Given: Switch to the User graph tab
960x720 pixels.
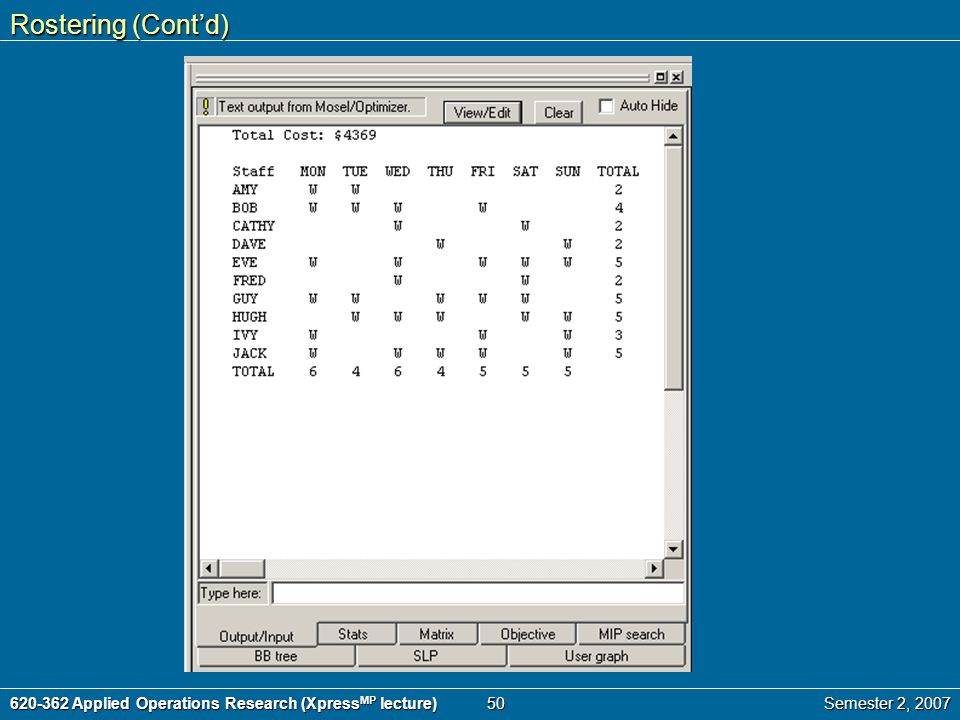Looking at the screenshot, I should [596, 656].
